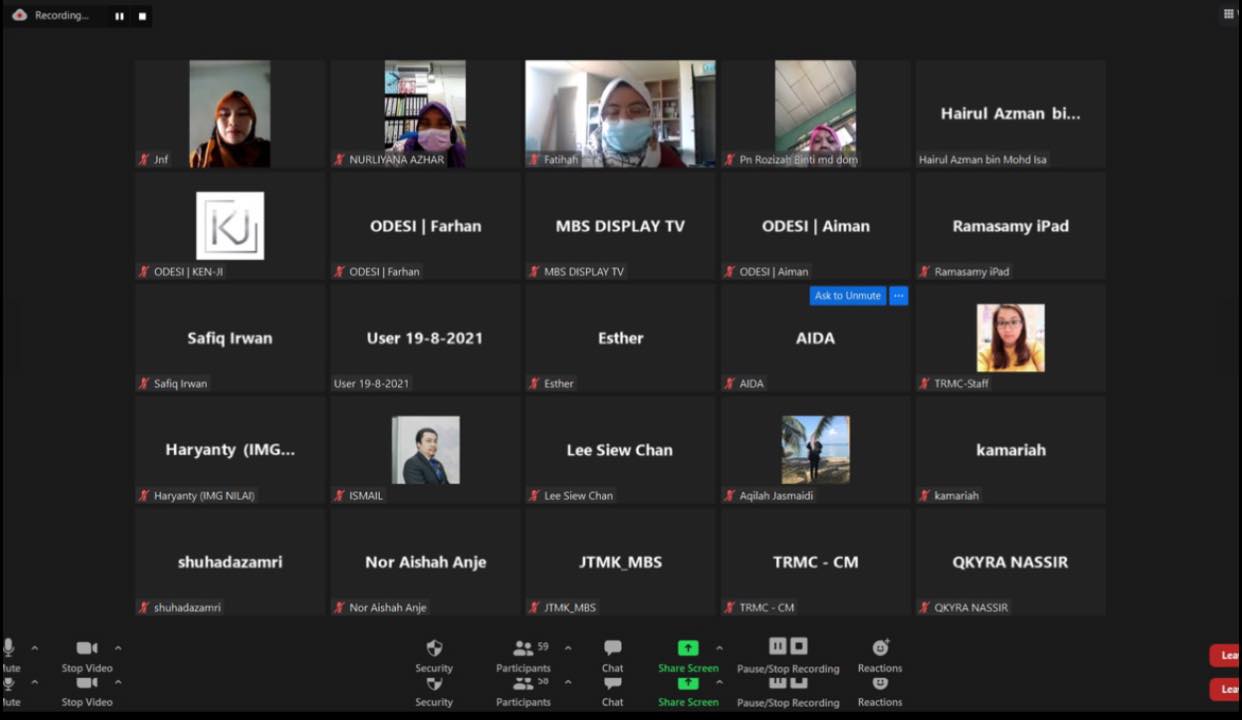Click the green Share Screen icon
This screenshot has width=1242, height=720.
coord(688,648)
